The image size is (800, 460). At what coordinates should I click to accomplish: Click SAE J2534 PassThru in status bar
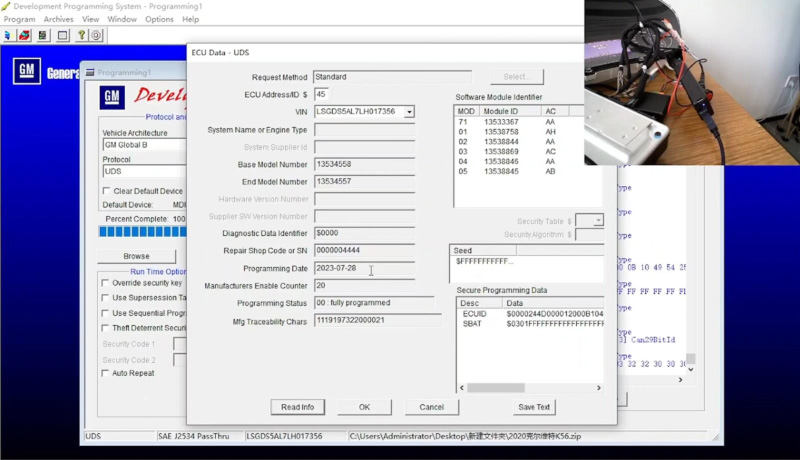194,437
